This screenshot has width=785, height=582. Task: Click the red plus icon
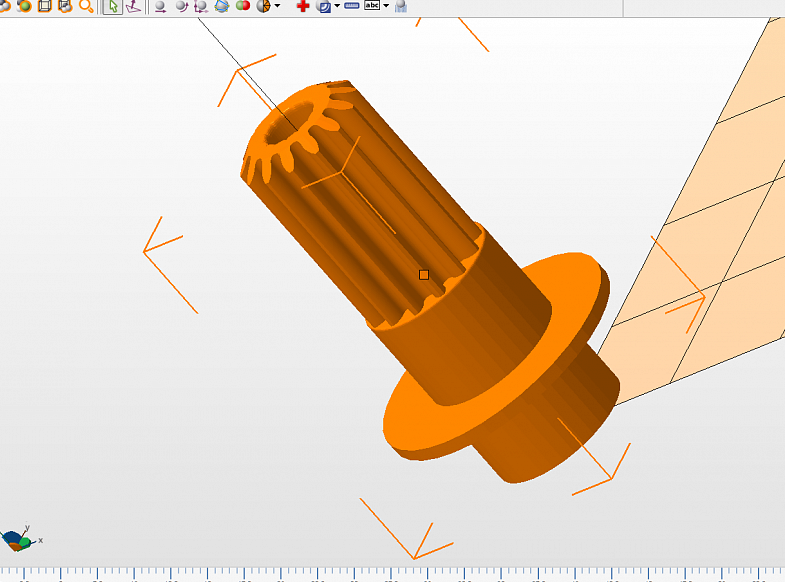click(303, 6)
